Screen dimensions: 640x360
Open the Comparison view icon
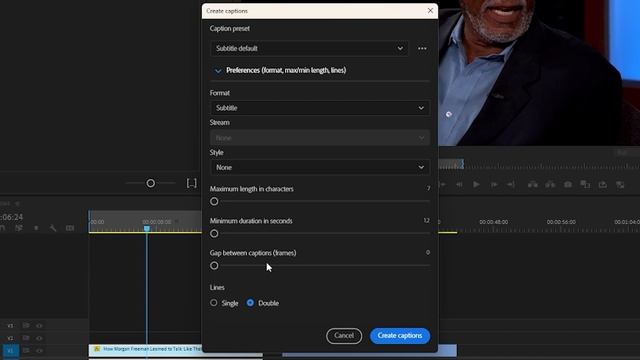585,184
